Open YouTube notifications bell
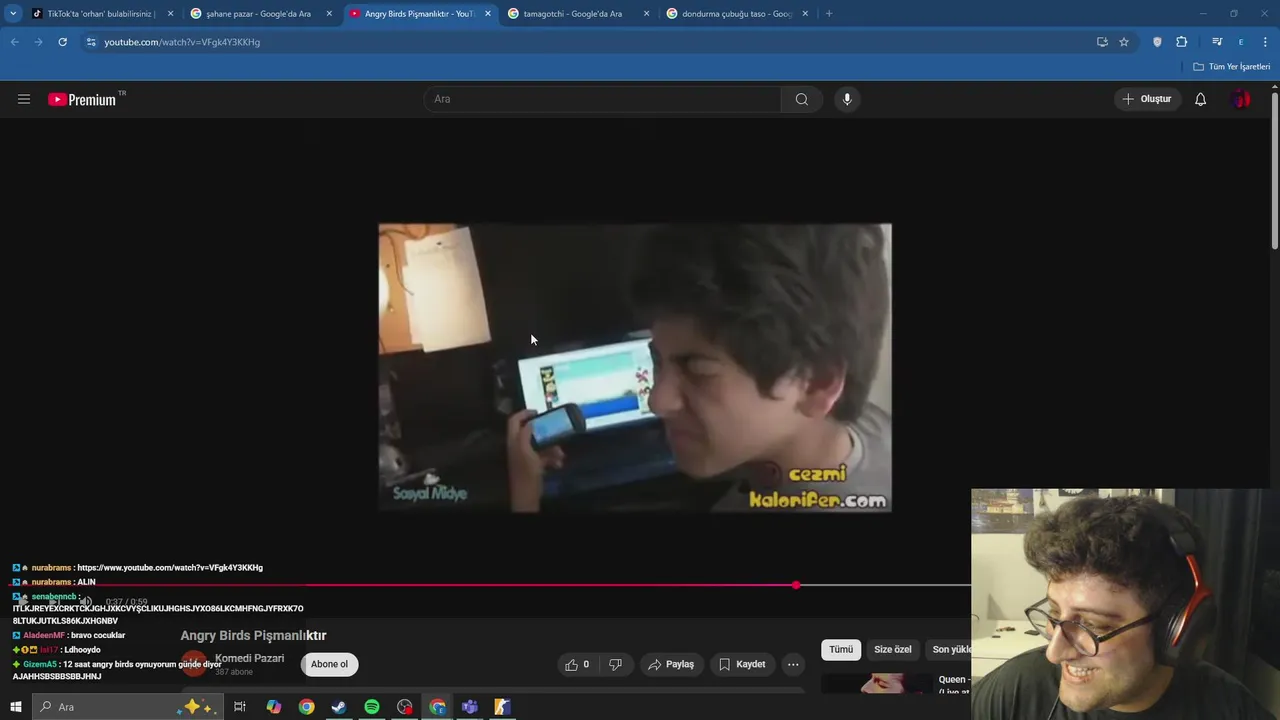Screen dimensions: 1280x720 point(1200,99)
